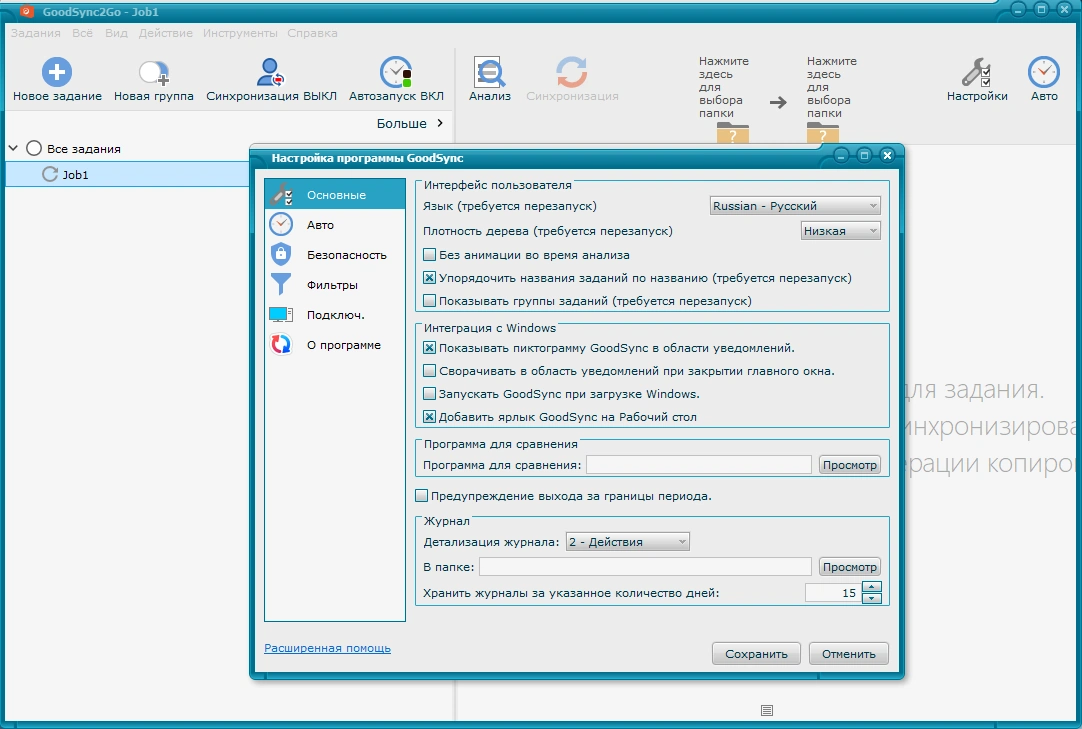1082x729 pixels.
Task: Click Сохранить button
Action: click(756, 654)
